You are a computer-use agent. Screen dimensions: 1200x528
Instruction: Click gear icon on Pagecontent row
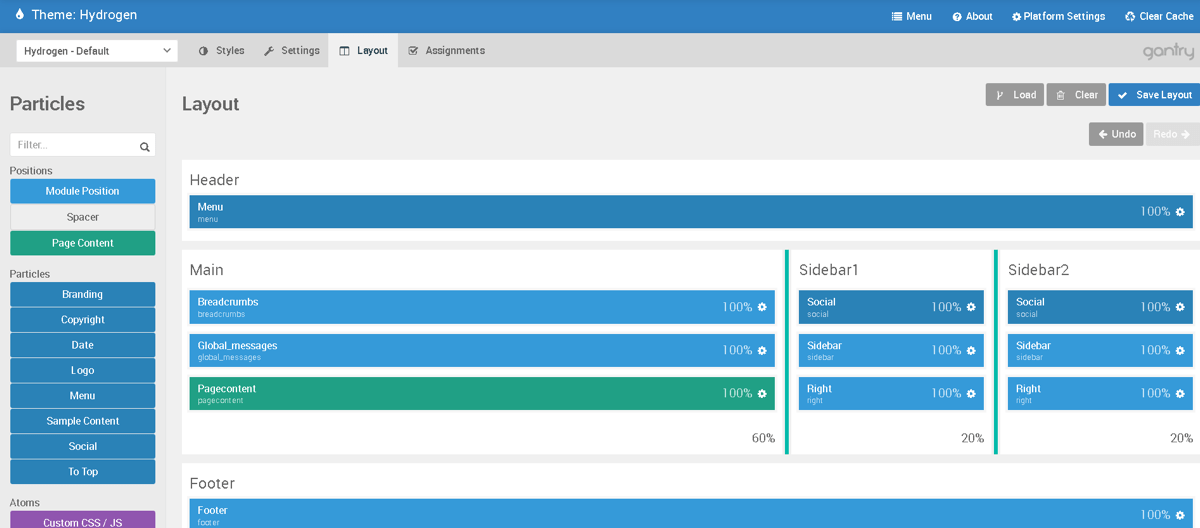pos(762,394)
